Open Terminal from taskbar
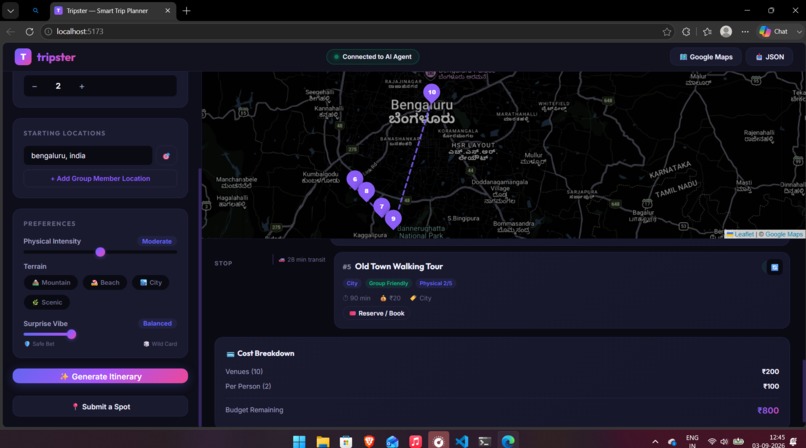 click(x=485, y=441)
